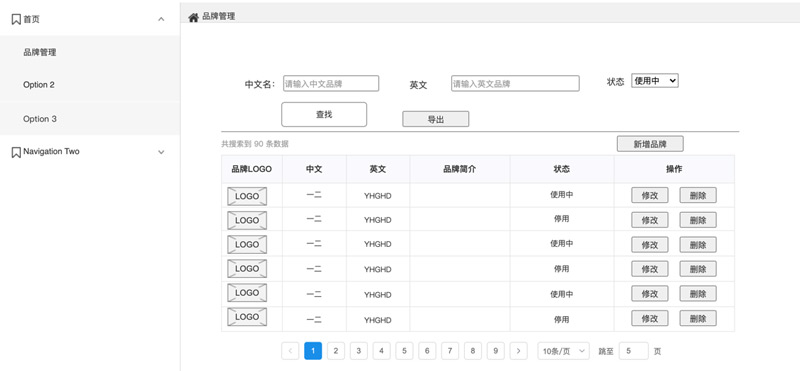
Task: Click the 跳至 page number field
Action: tap(634, 351)
